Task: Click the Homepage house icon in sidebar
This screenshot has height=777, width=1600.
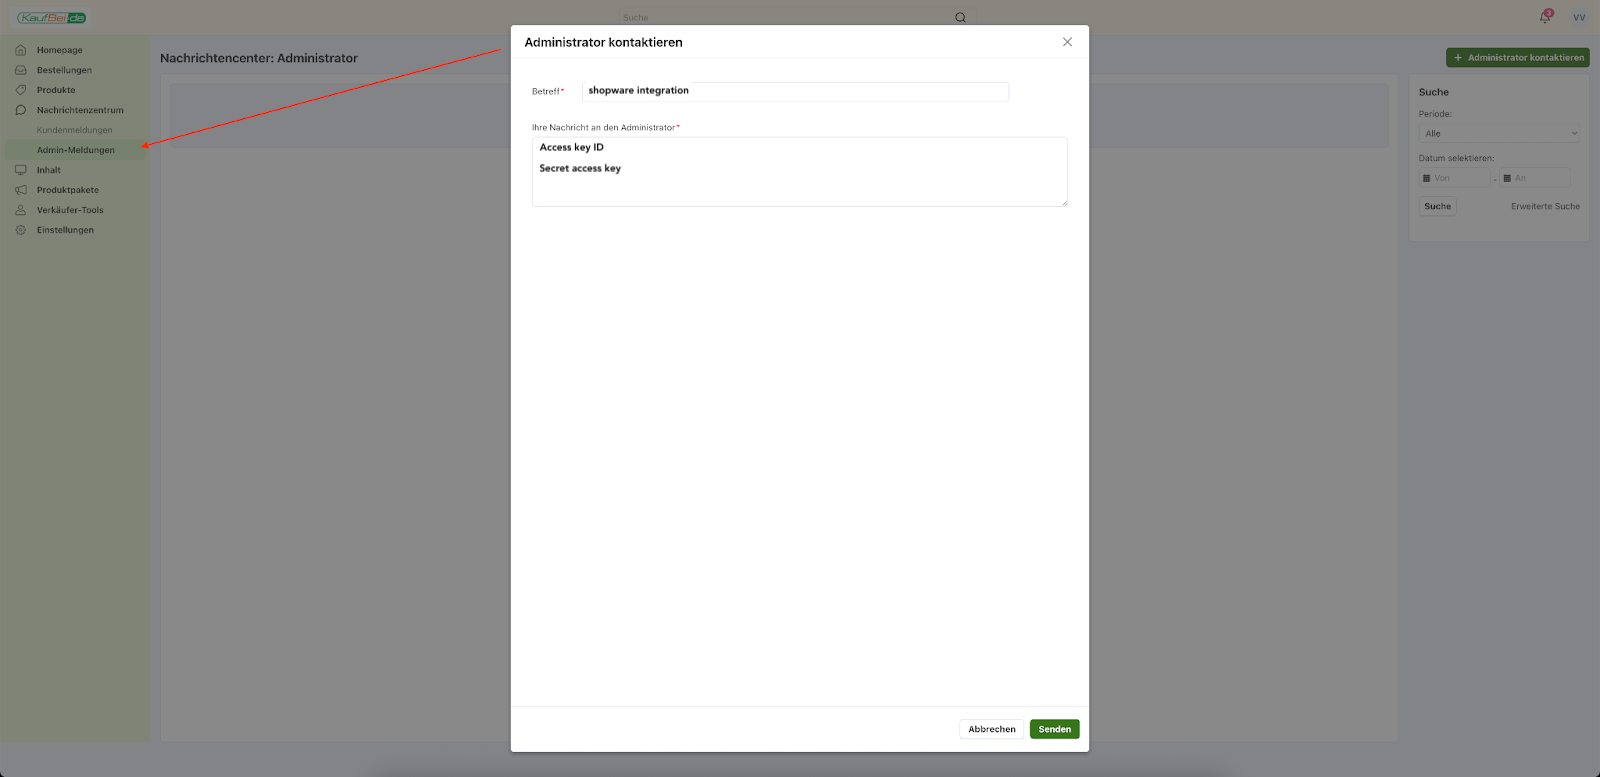Action: tap(21, 50)
